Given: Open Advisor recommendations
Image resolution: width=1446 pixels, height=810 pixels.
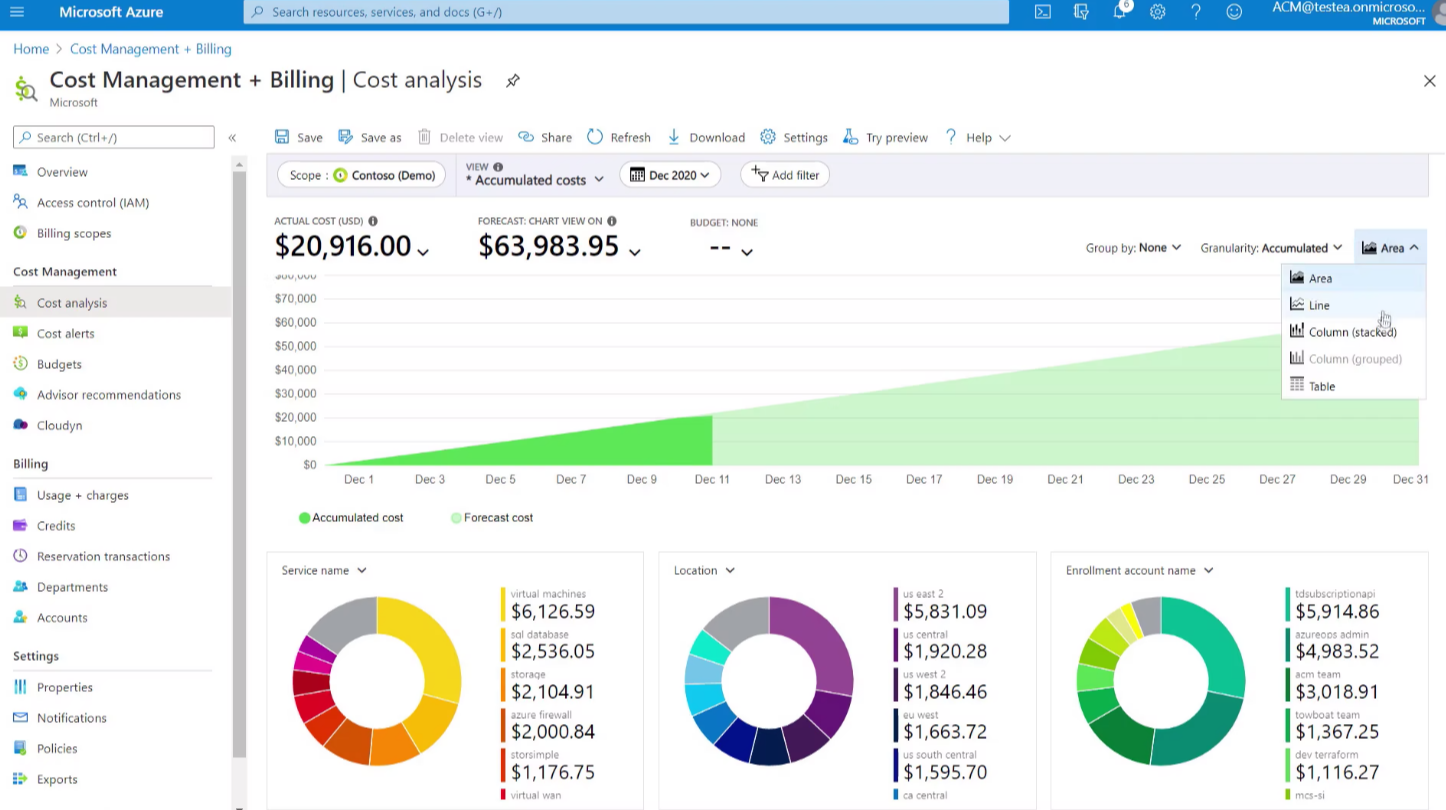Looking at the screenshot, I should (x=107, y=394).
